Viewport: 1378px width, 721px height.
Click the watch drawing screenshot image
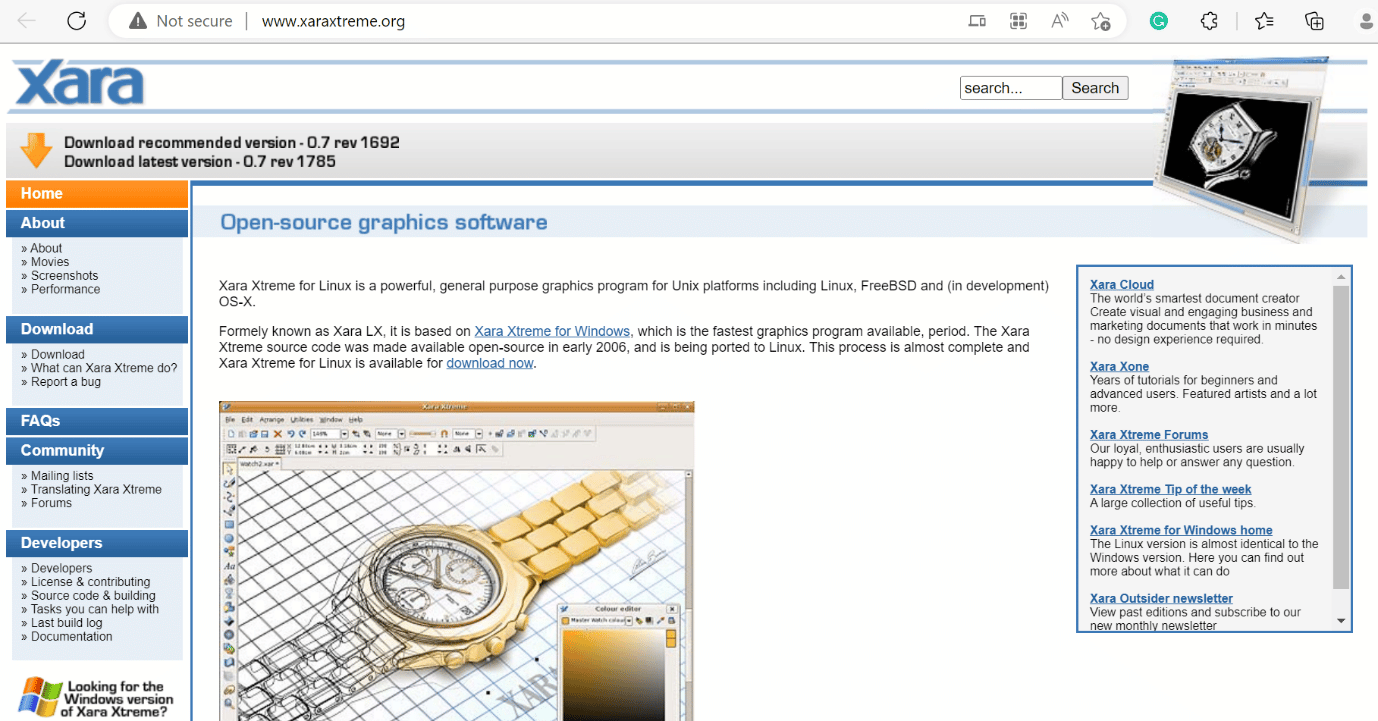[457, 561]
